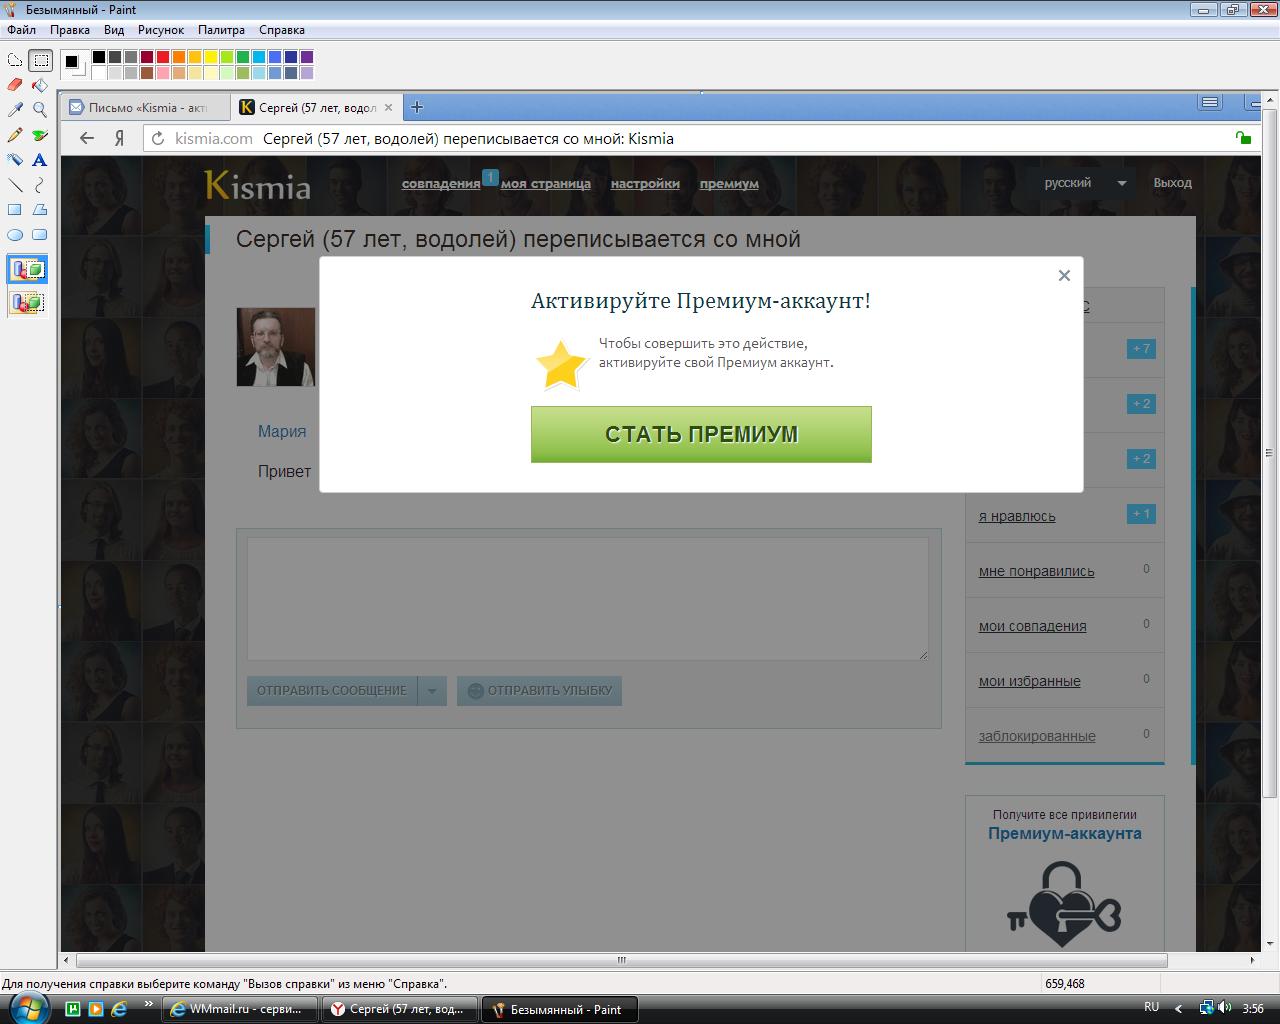This screenshot has width=1280, height=1024.
Task: Click the совпадения navigation link
Action: [441, 183]
